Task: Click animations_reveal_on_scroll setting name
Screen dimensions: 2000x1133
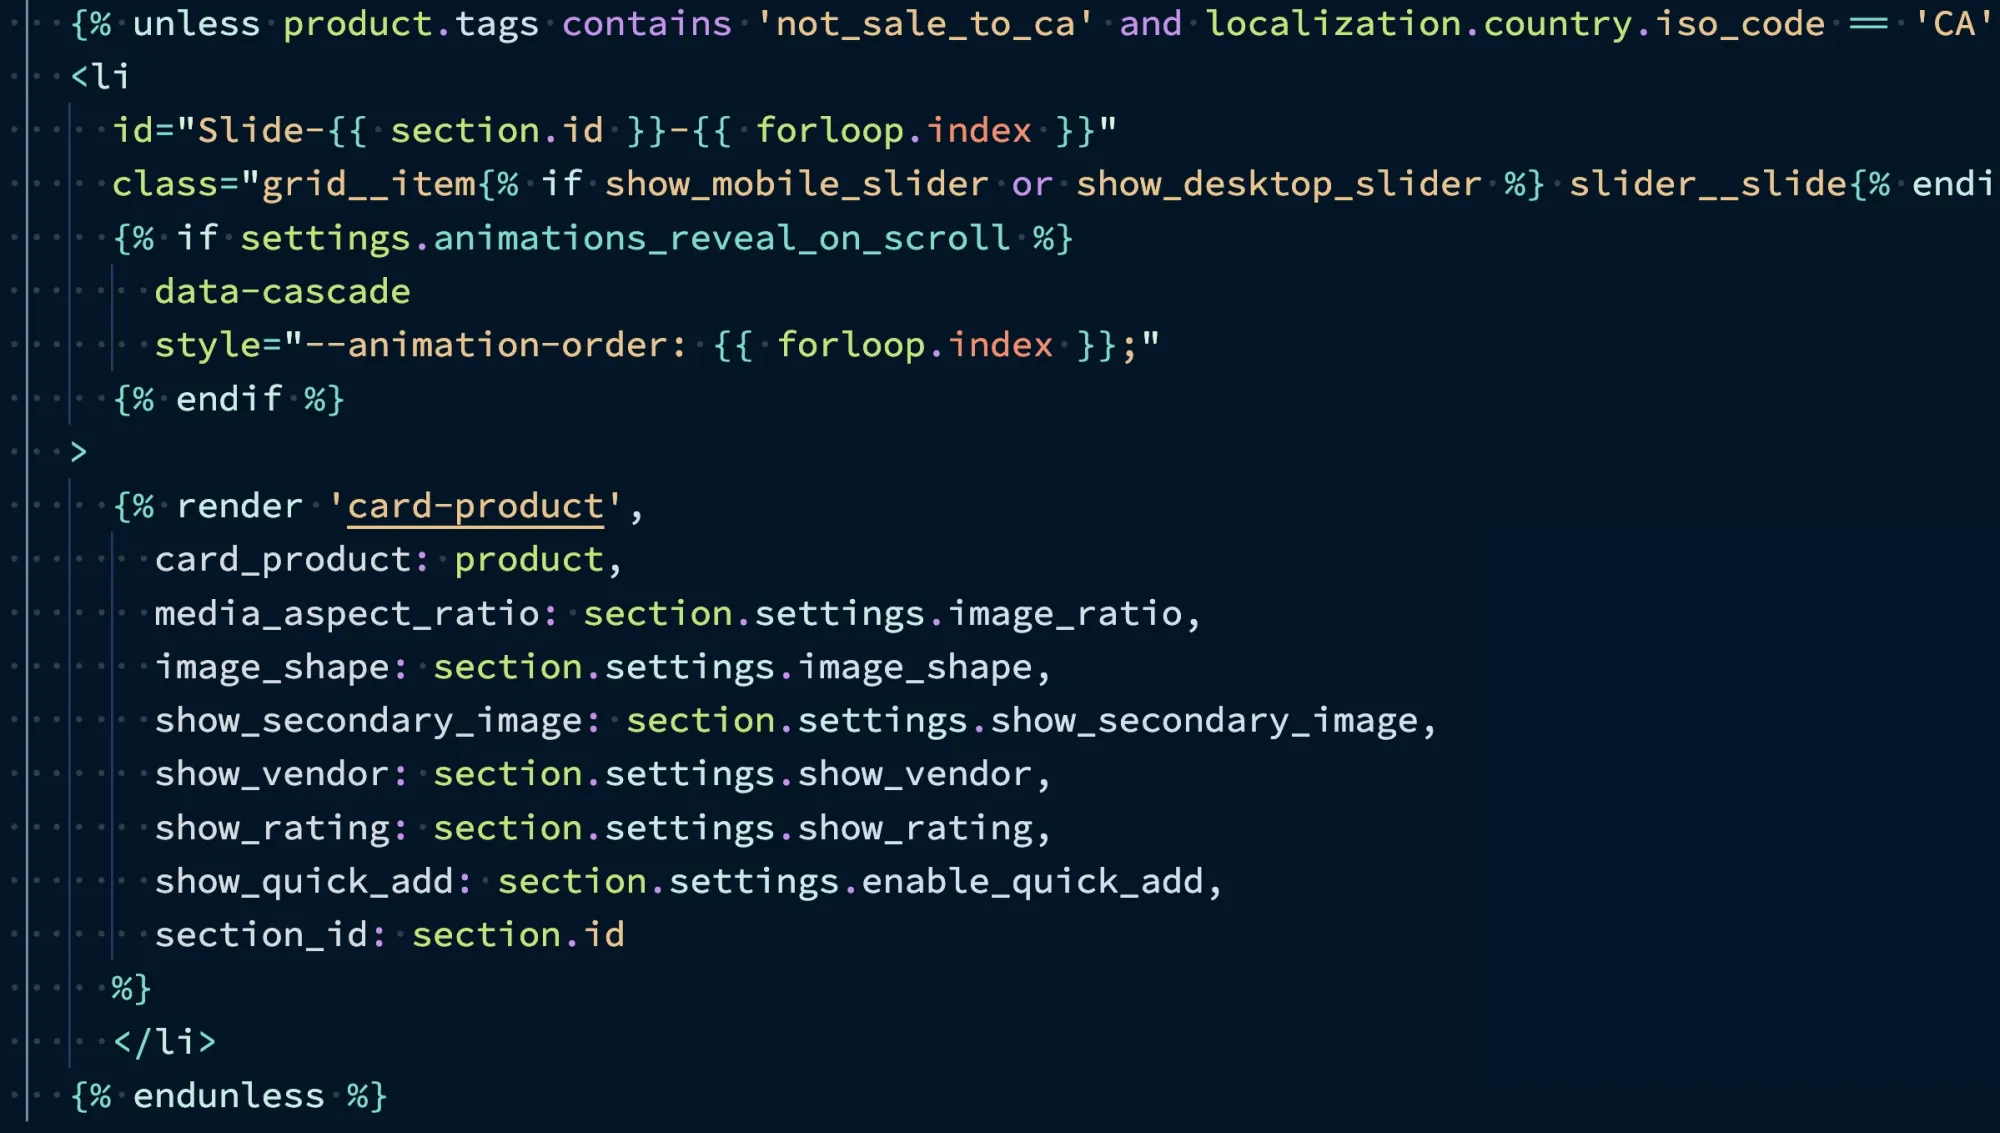Action: pos(721,238)
